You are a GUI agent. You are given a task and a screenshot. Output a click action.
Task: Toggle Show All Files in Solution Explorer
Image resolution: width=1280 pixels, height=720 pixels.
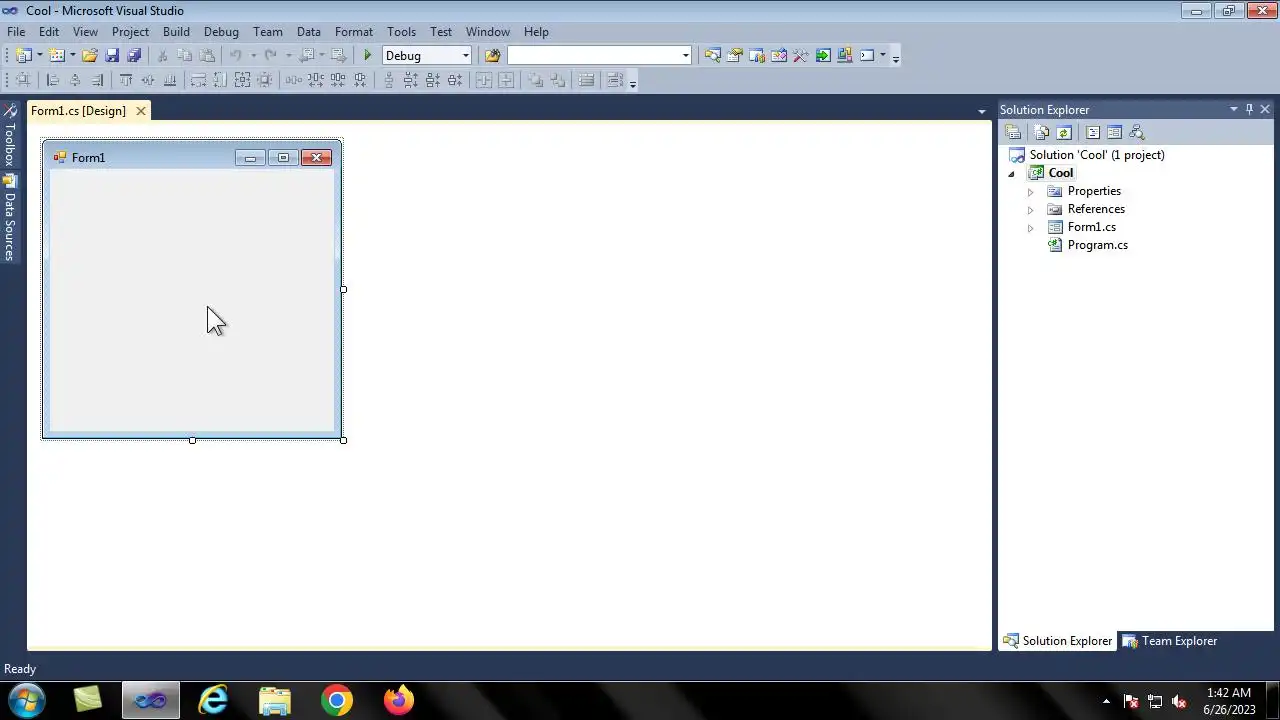(1042, 132)
